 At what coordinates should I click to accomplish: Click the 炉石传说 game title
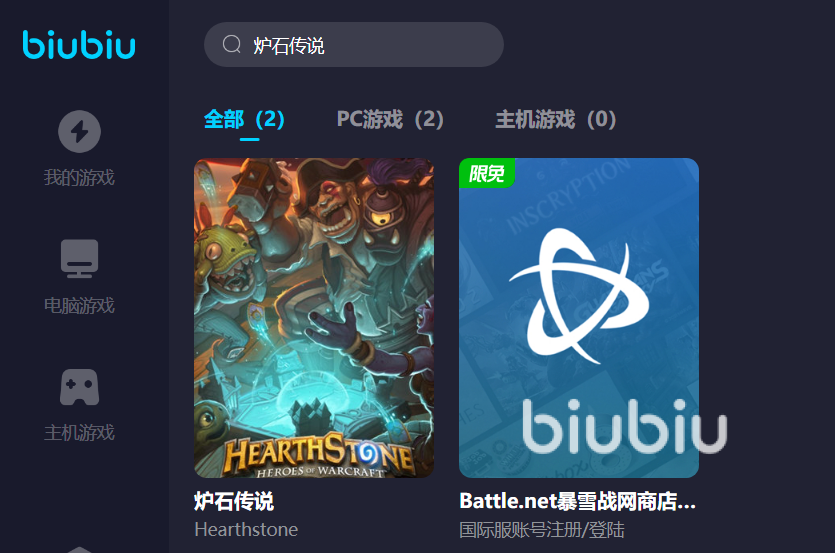point(234,501)
